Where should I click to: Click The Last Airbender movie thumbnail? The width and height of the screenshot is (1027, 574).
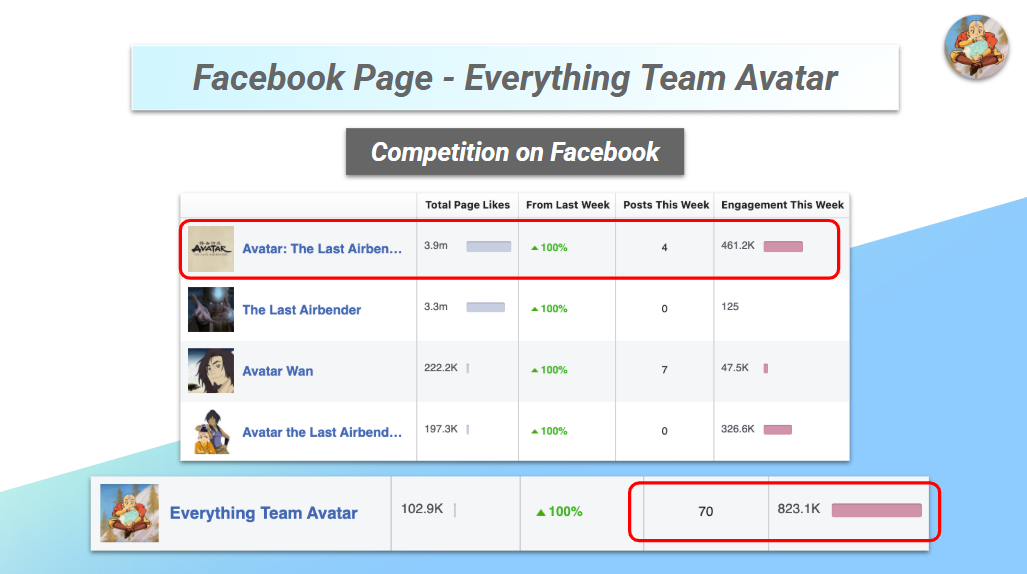click(x=211, y=309)
